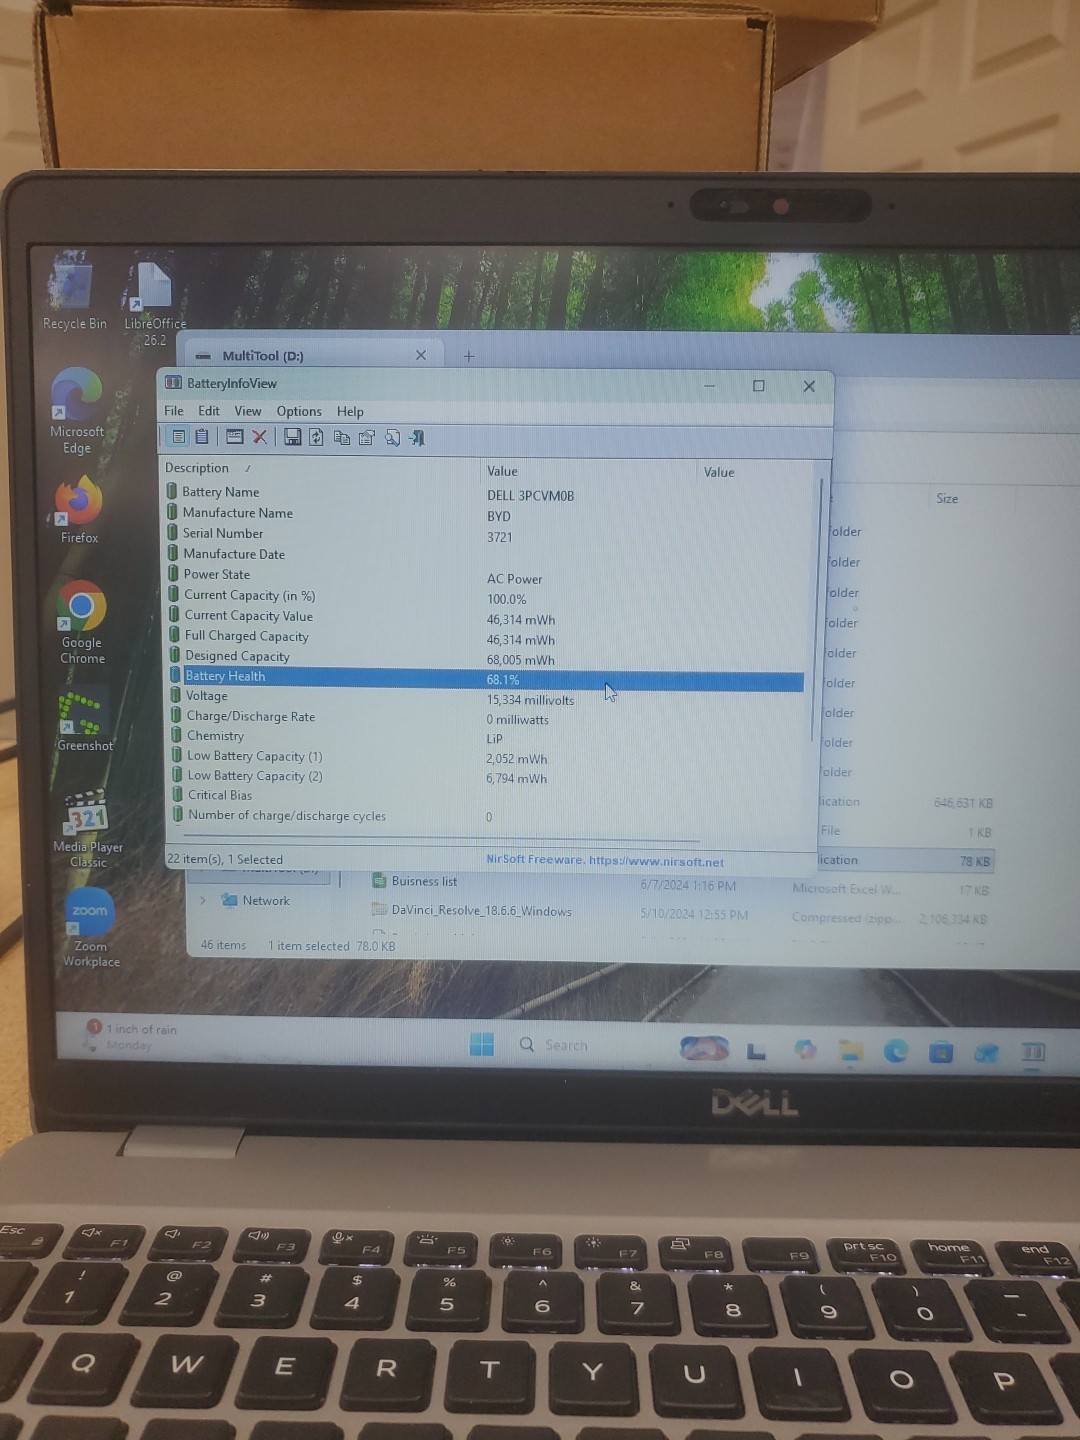Open Microsoft Store from the taskbar
This screenshot has width=1080, height=1440.
(941, 1052)
